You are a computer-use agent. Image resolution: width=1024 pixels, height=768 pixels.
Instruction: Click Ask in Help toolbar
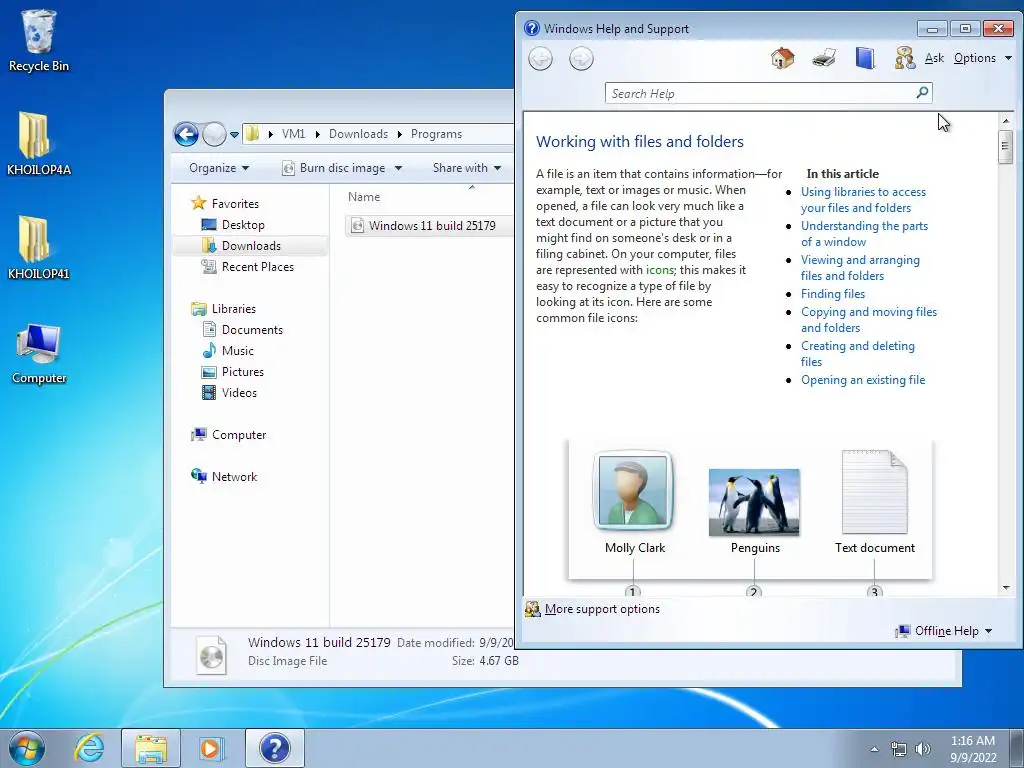click(x=934, y=58)
